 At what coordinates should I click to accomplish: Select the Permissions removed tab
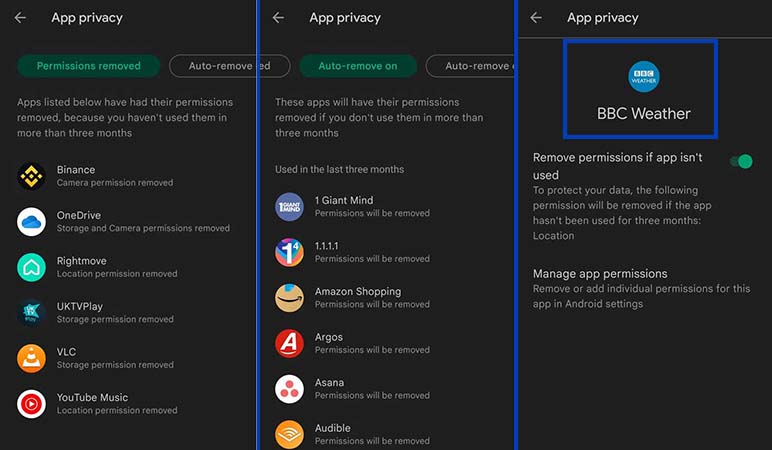click(89, 66)
